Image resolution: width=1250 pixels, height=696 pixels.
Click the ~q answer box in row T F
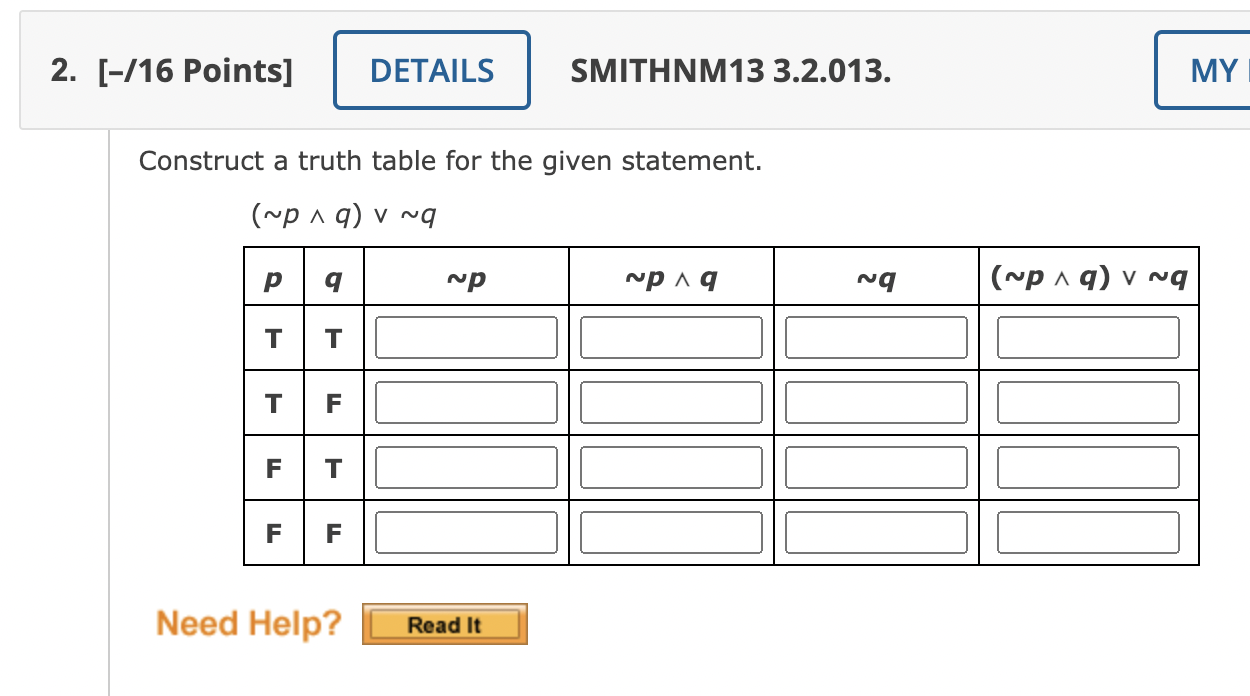pyautogui.click(x=875, y=402)
